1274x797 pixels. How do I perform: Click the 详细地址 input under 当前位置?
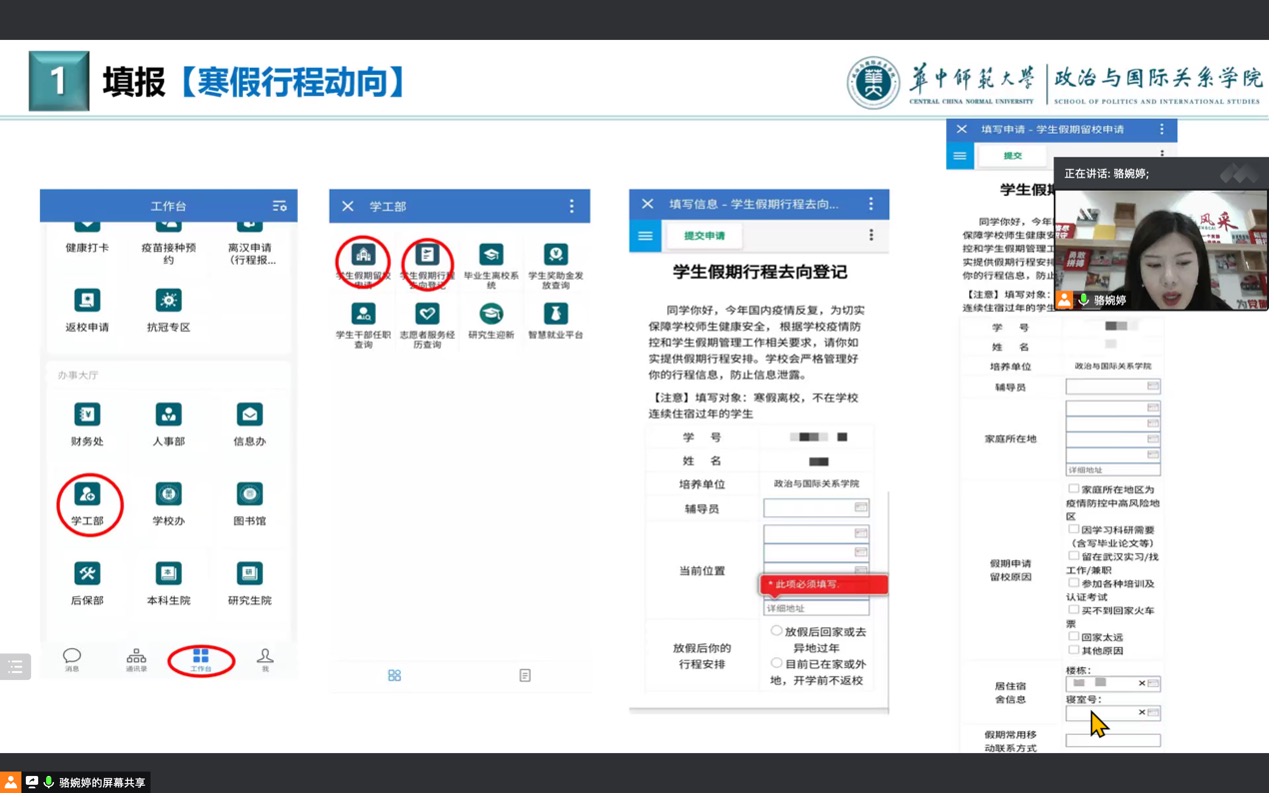[816, 609]
